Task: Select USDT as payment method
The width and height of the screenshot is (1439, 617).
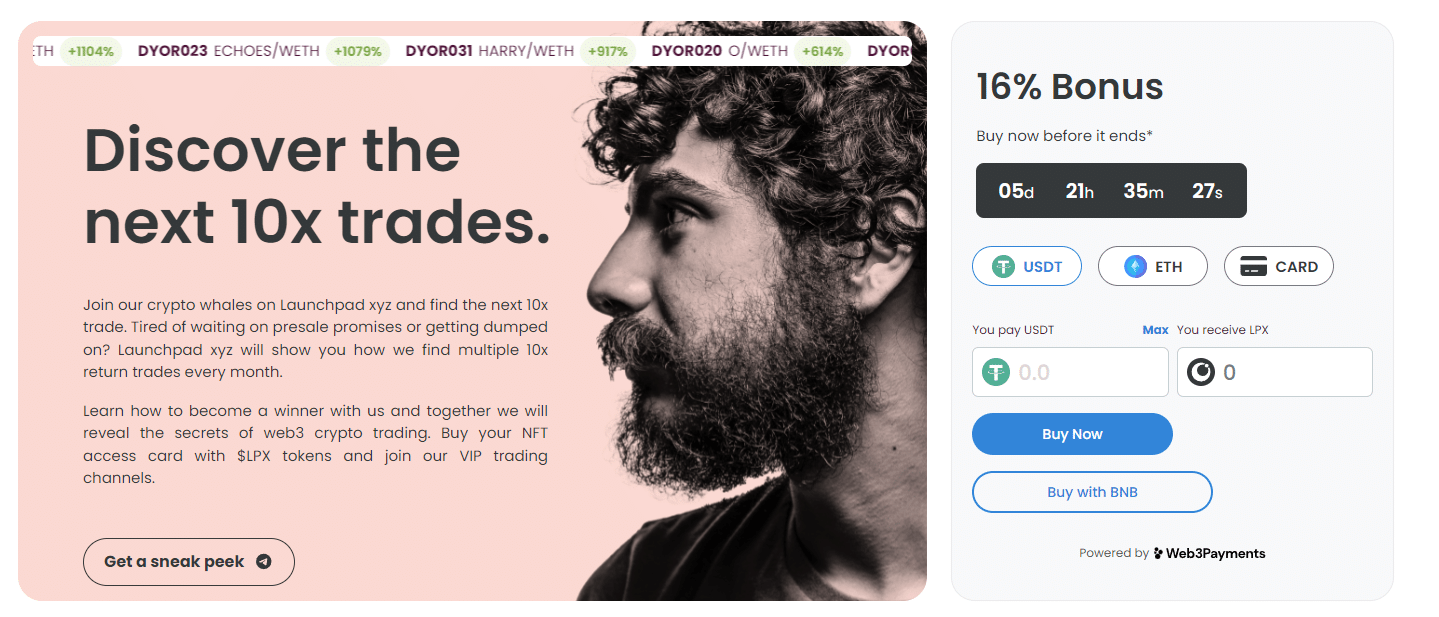Action: 1027,267
